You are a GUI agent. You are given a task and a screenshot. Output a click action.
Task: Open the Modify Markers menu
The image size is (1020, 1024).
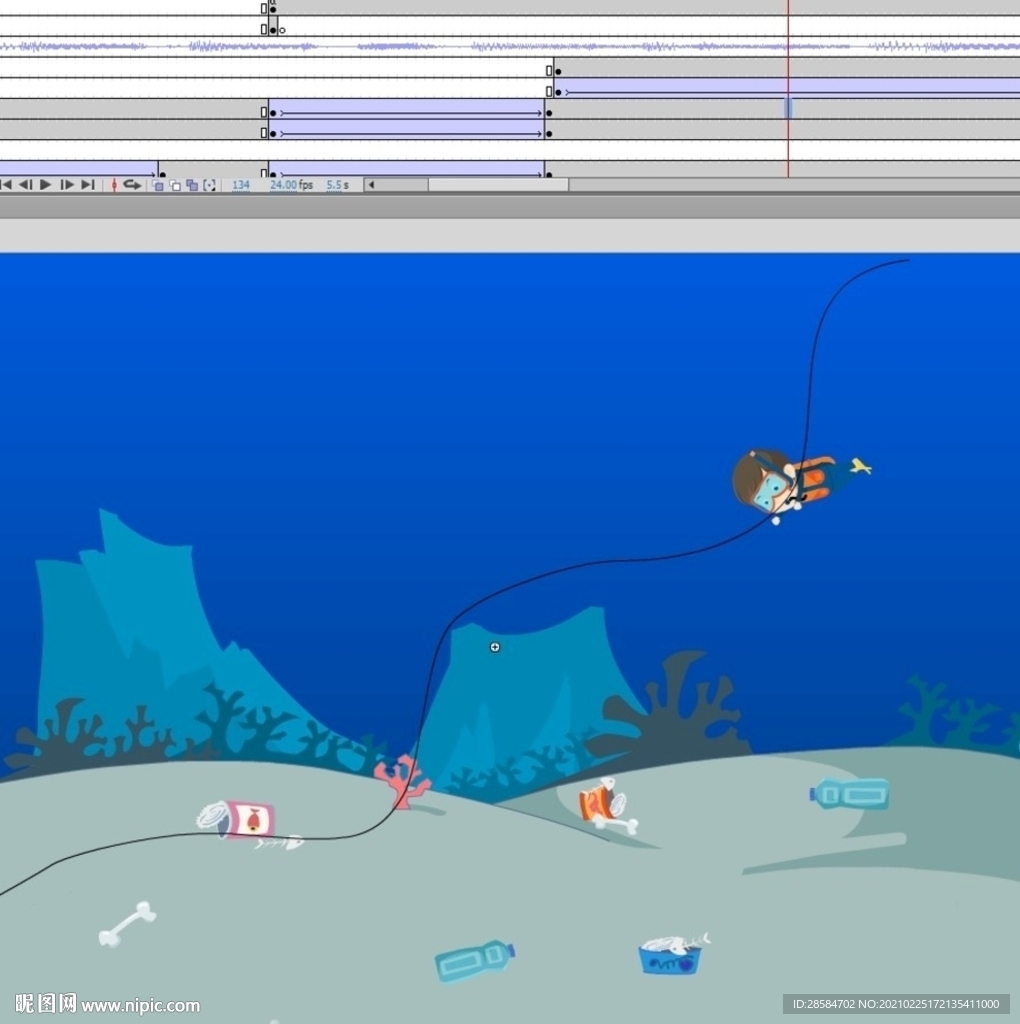pyautogui.click(x=209, y=185)
